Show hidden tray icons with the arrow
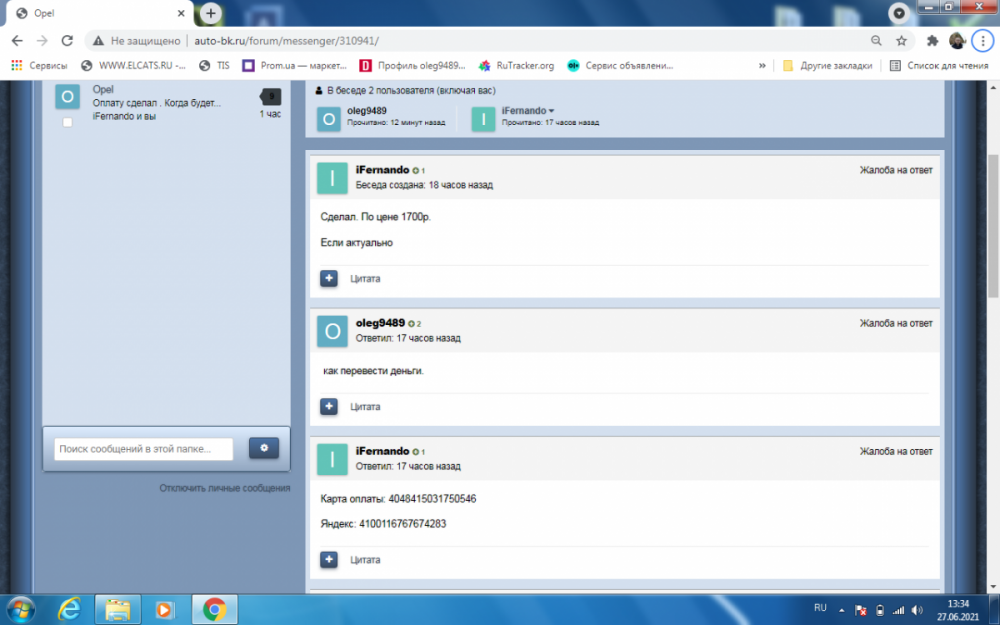This screenshot has height=625, width=1000. point(842,610)
